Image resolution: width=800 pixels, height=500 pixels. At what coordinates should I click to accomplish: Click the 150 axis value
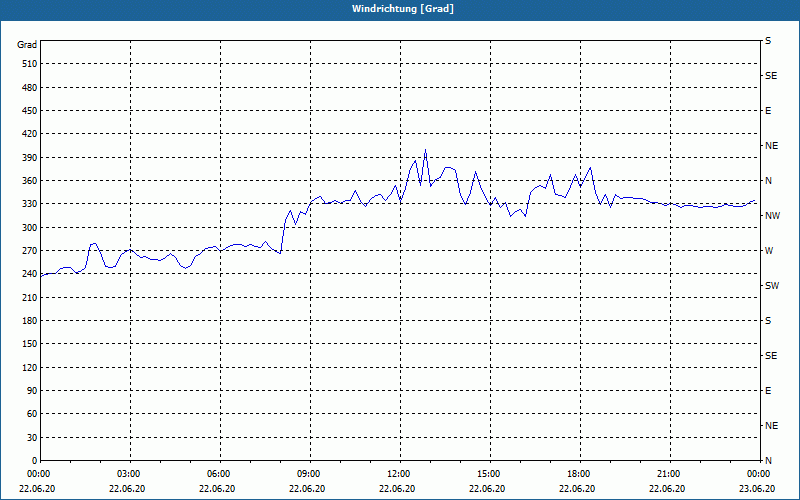pos(30,344)
